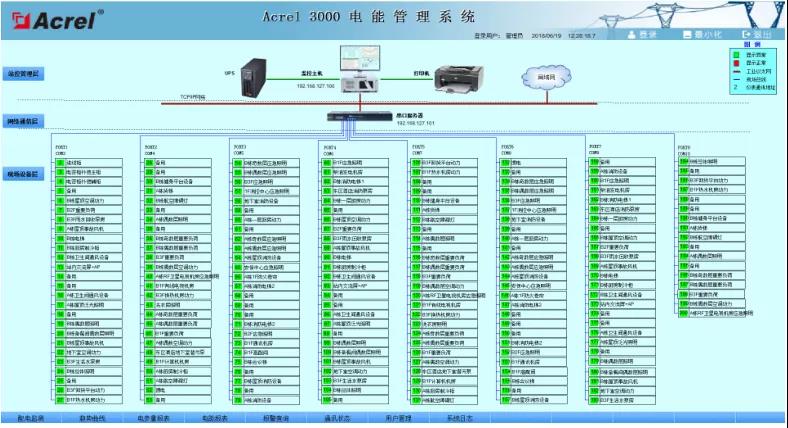Select the 进线柜 device row under PORT1
This screenshot has width=788, height=428.
[x=89, y=163]
